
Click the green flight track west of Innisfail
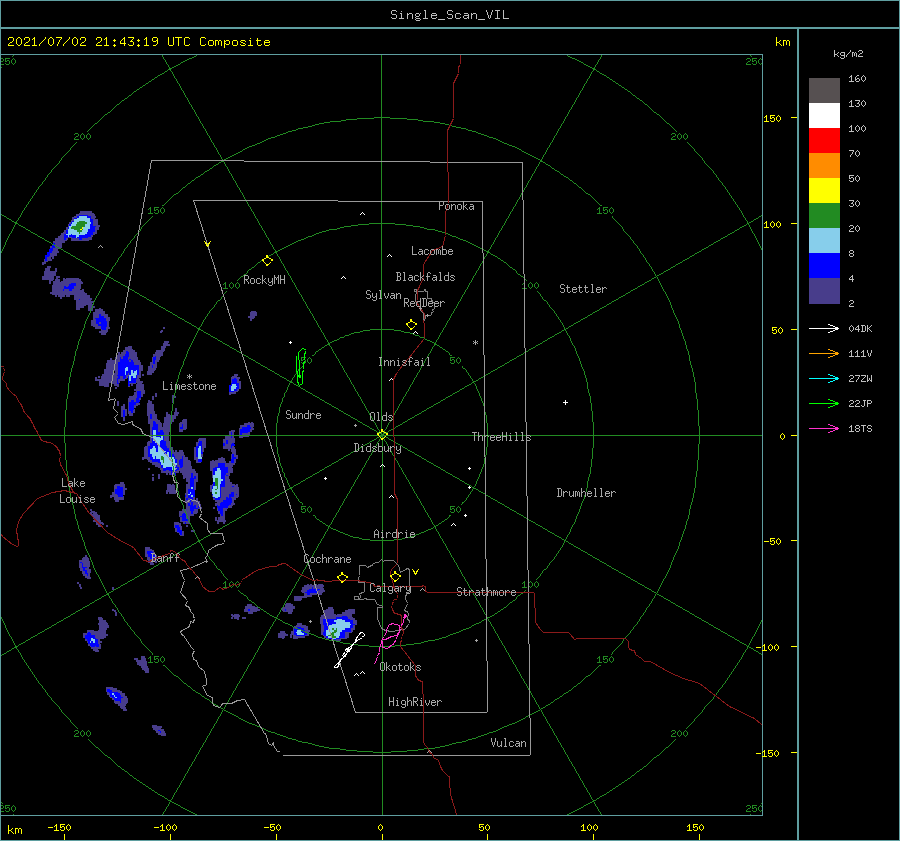click(300, 366)
